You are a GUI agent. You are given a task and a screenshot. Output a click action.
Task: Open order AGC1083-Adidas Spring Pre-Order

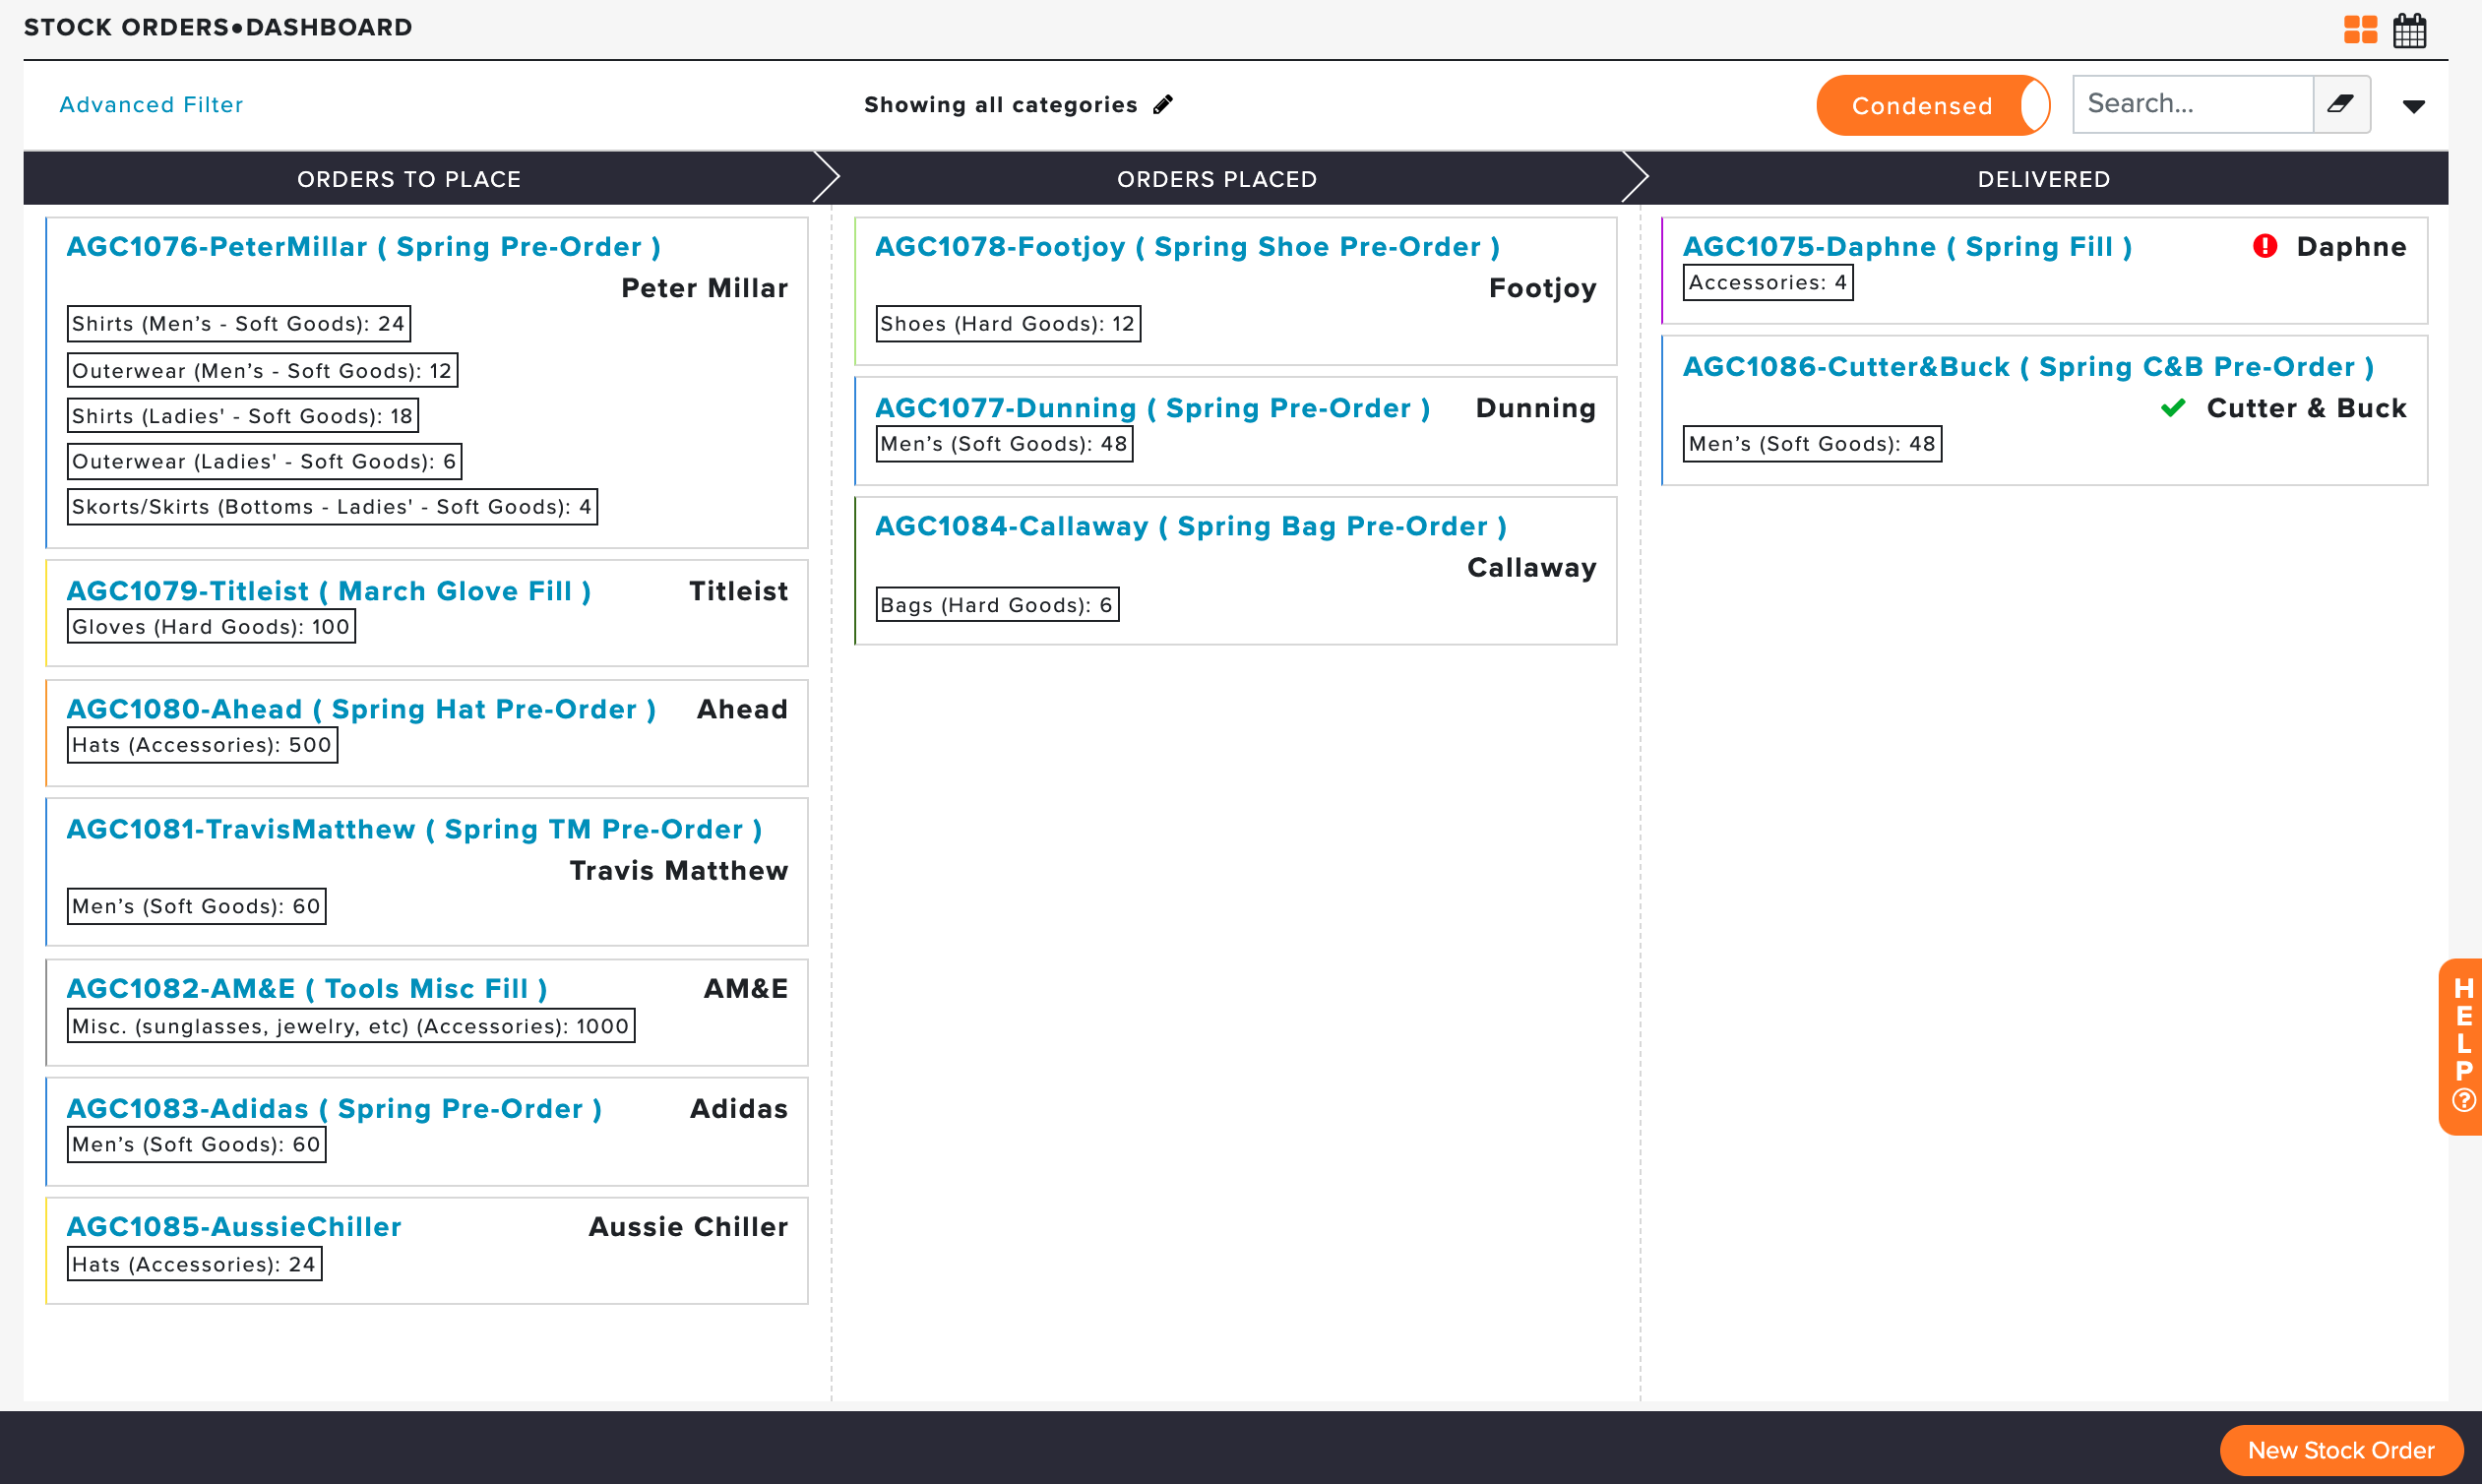pos(334,1109)
